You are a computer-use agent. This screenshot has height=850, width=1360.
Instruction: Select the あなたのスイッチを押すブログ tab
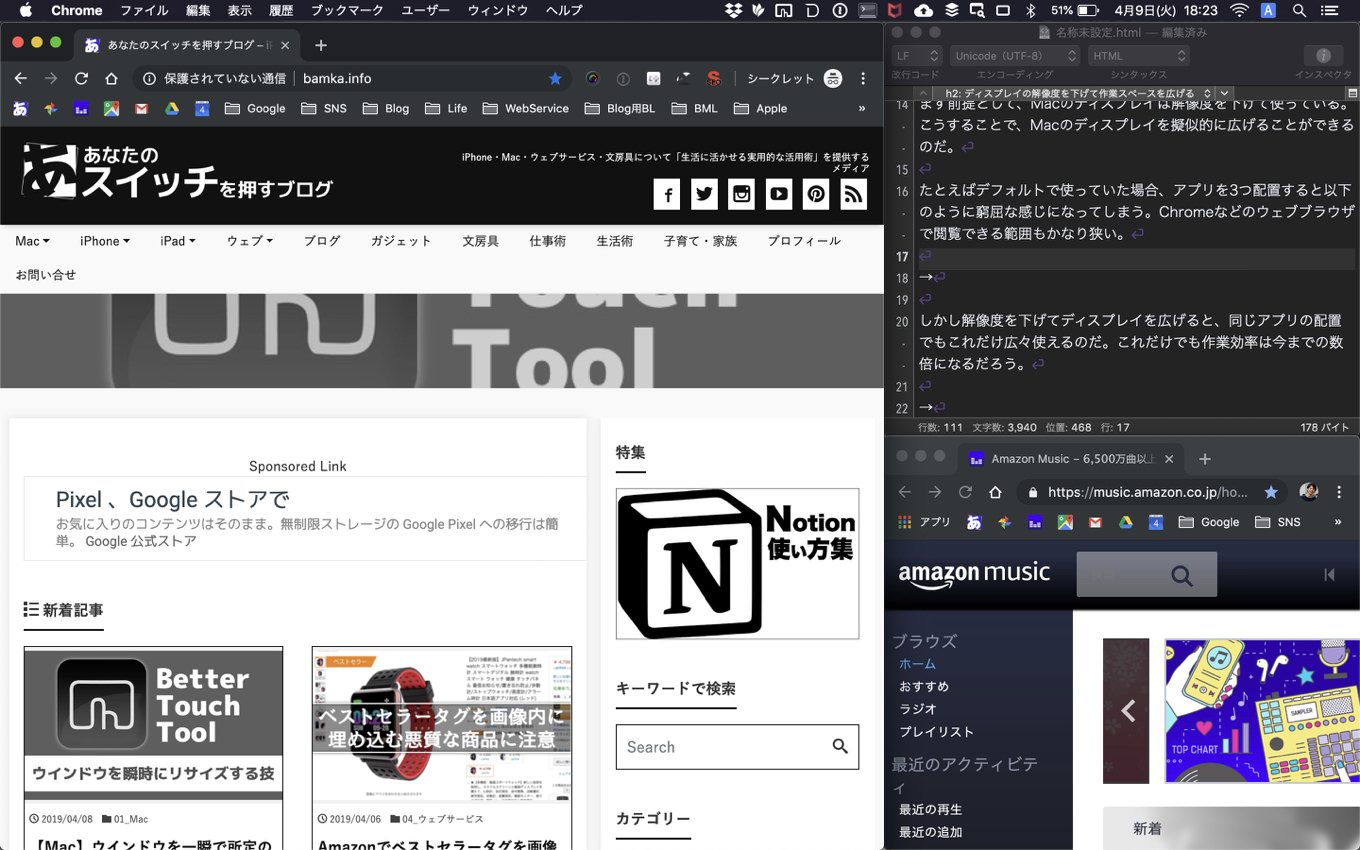[x=188, y=45]
